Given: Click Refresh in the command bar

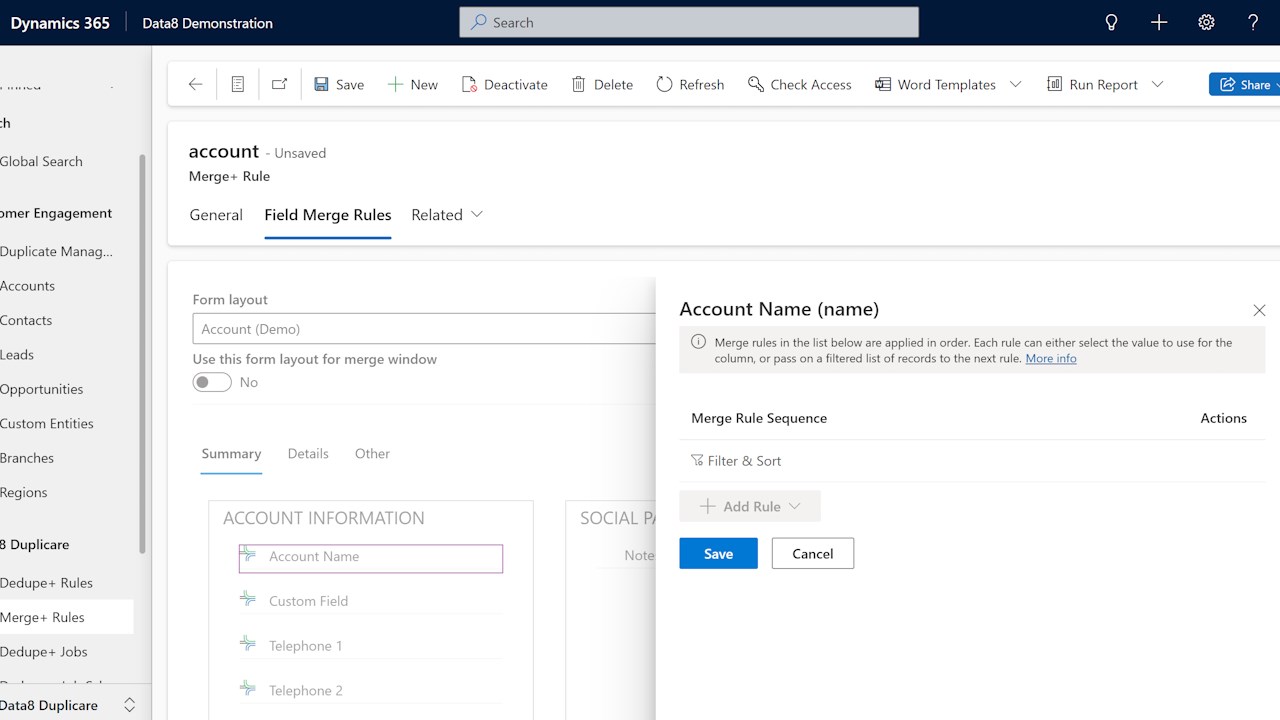Looking at the screenshot, I should pyautogui.click(x=690, y=84).
